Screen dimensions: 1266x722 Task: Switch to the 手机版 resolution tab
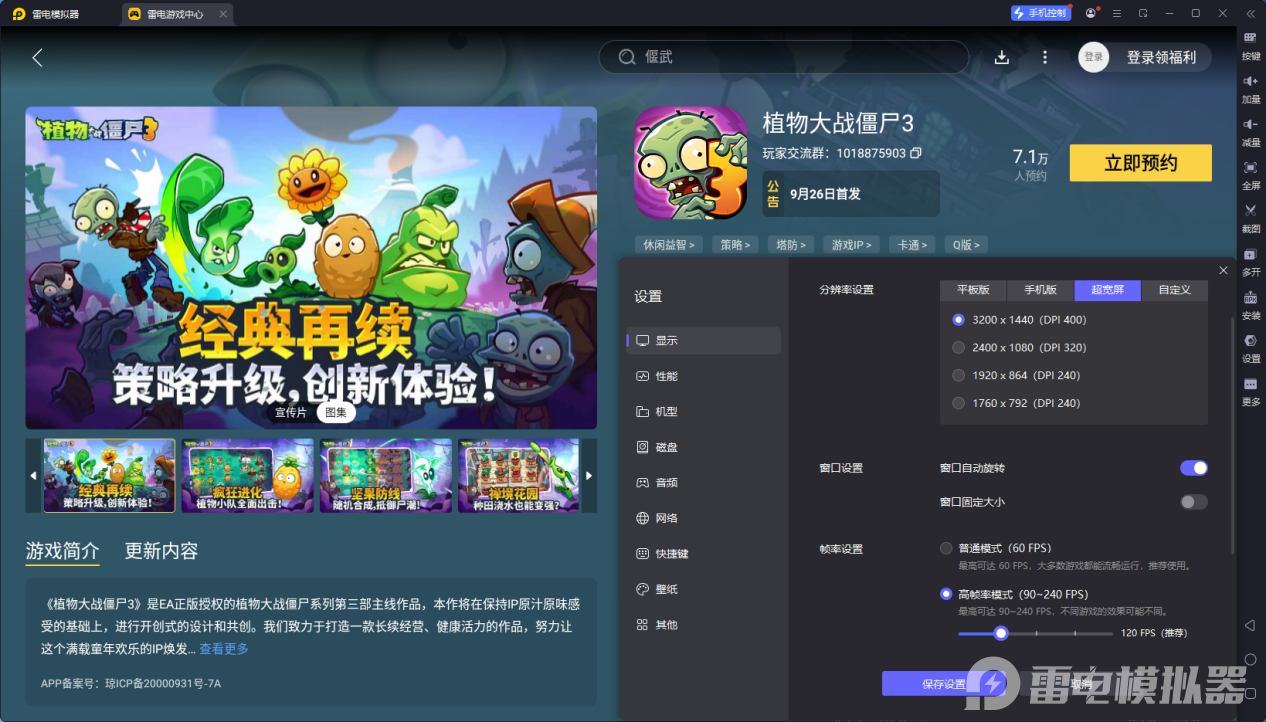coord(1040,290)
